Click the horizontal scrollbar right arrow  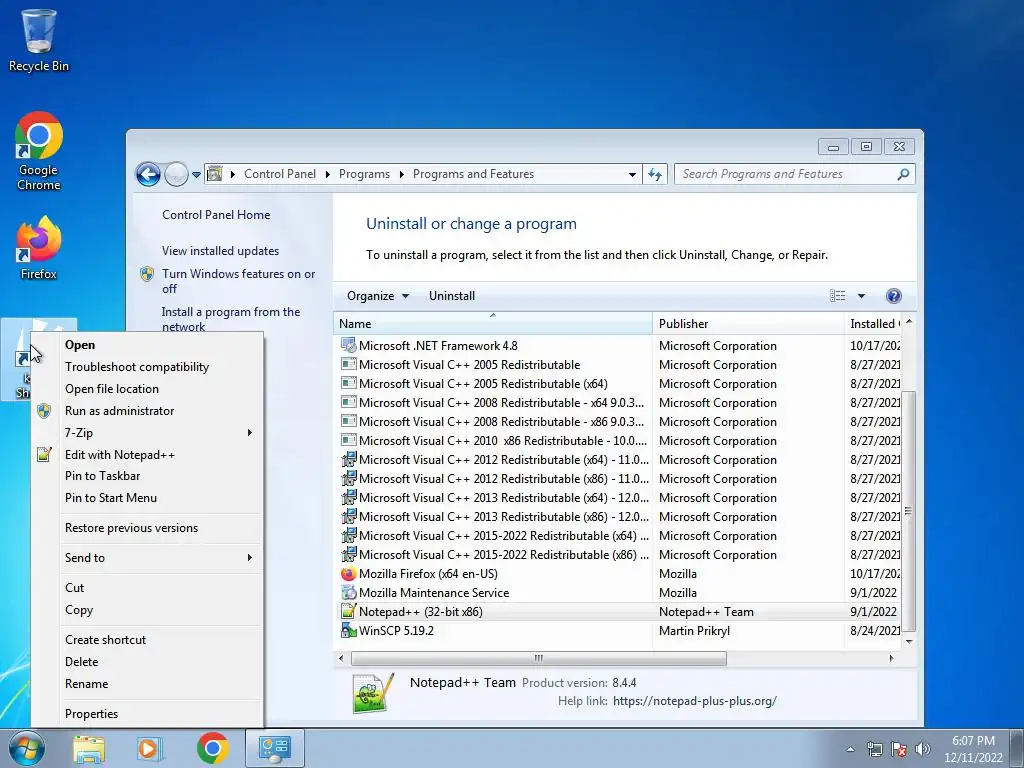891,658
